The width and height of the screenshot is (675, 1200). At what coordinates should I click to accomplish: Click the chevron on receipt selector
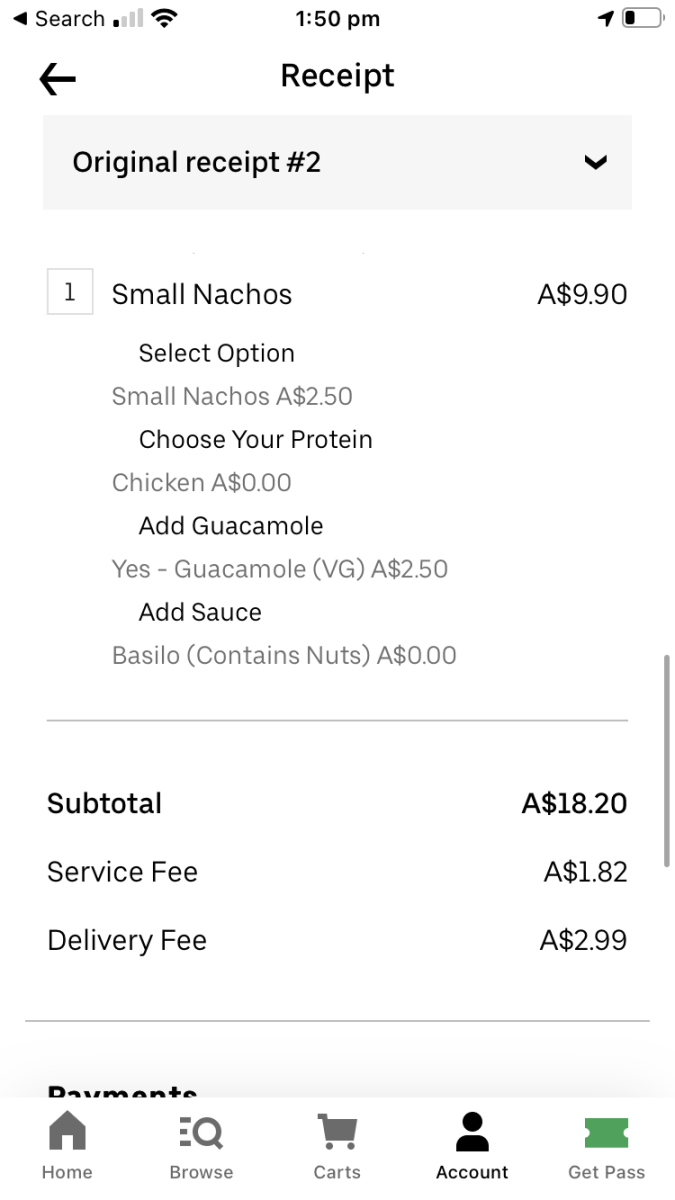pos(595,162)
